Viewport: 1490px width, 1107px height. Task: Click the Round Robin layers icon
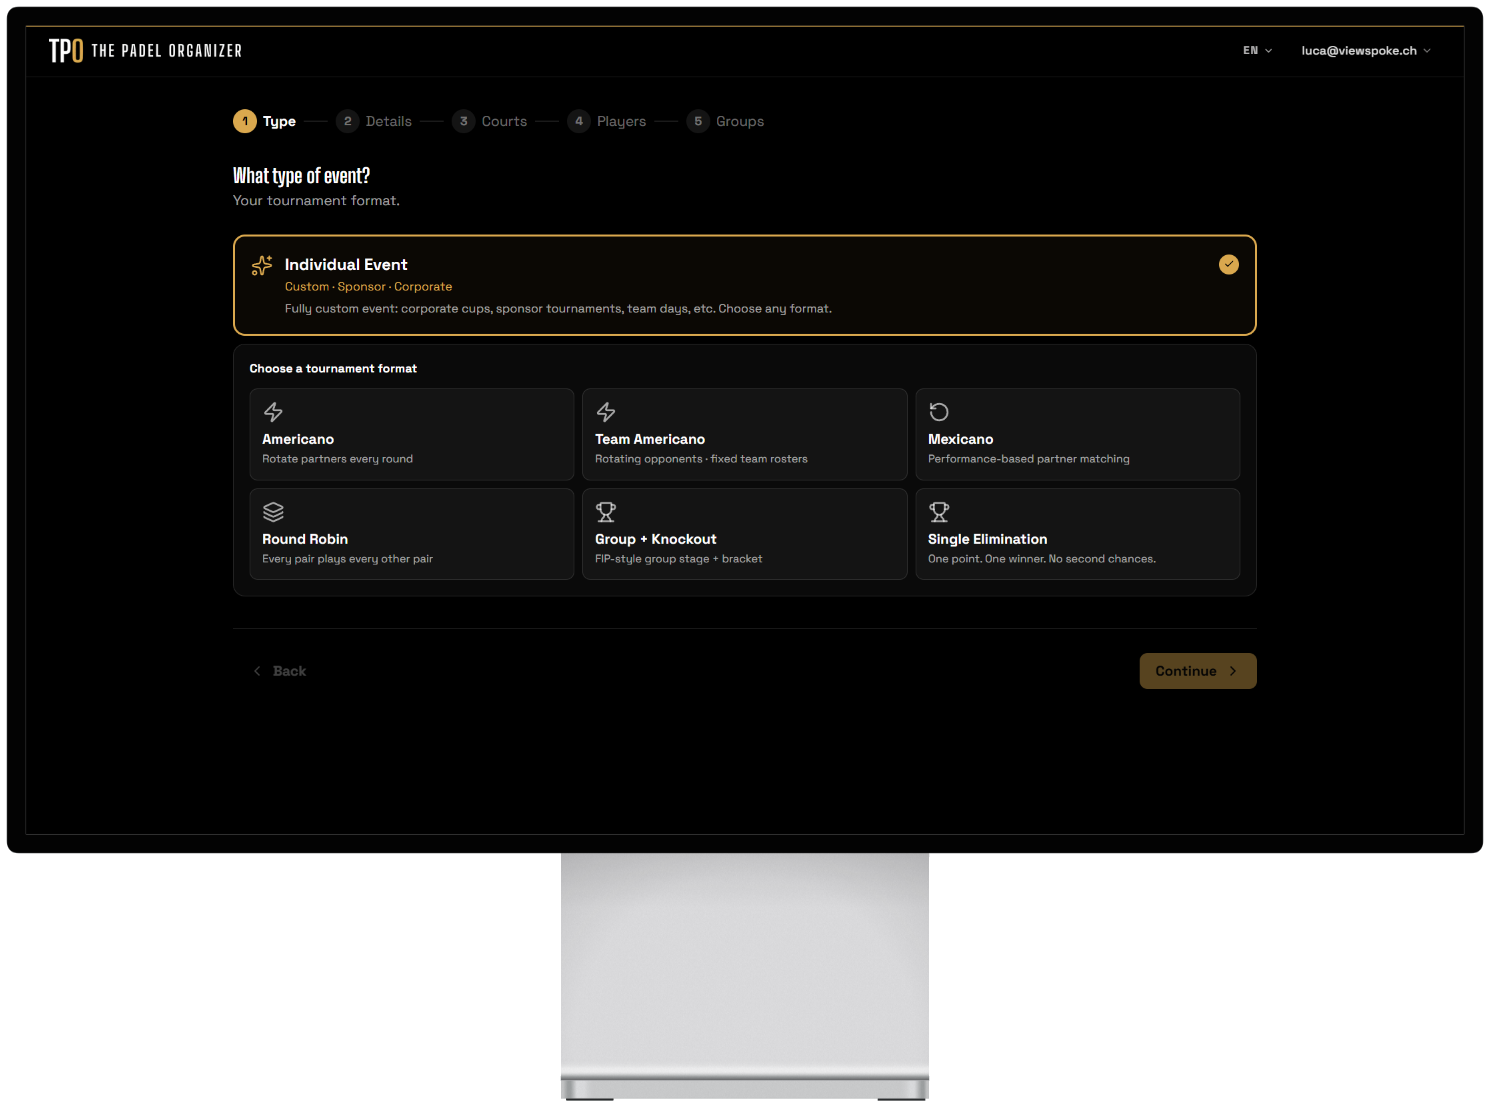(x=273, y=512)
